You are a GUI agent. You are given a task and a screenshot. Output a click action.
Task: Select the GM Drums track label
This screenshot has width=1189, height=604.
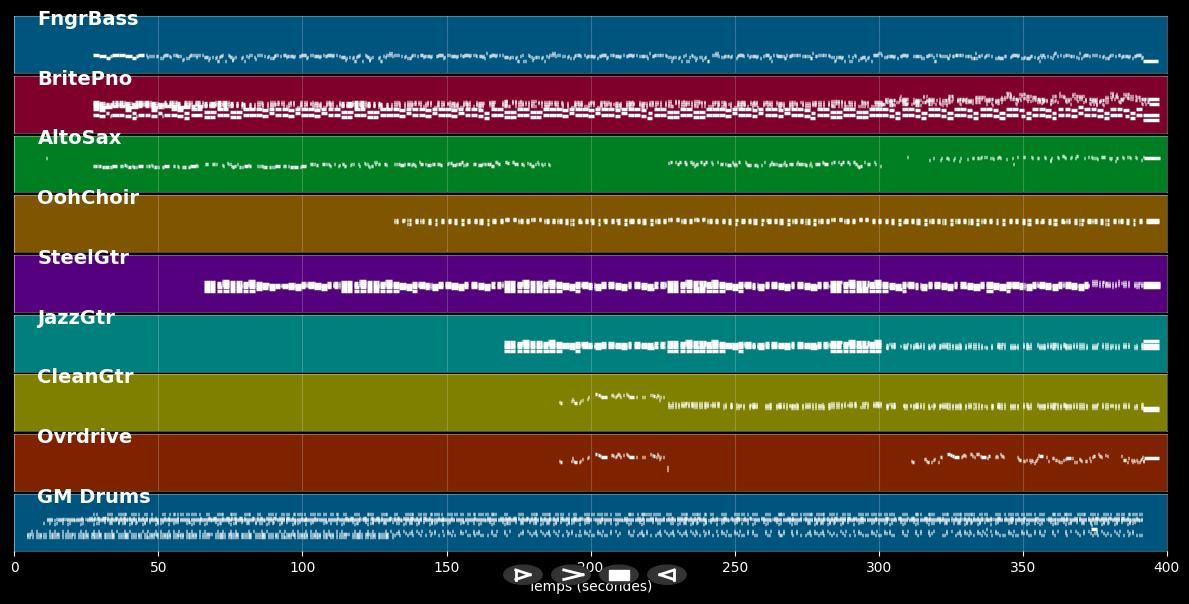[x=93, y=496]
